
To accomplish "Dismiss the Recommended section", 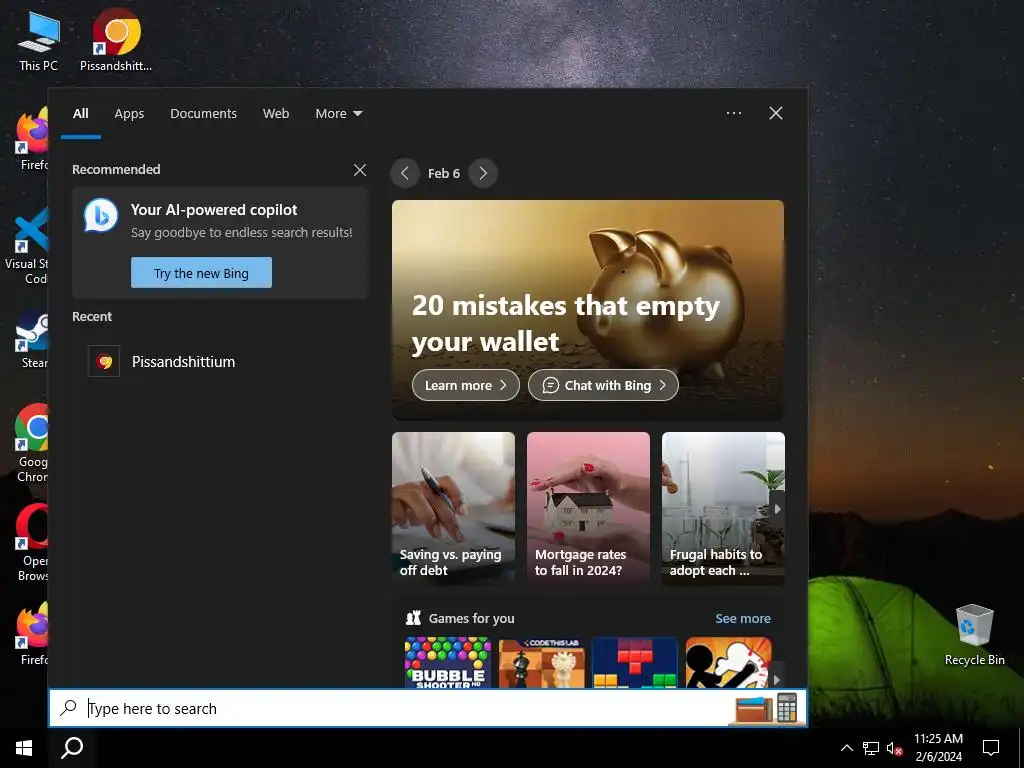I will click(x=360, y=170).
